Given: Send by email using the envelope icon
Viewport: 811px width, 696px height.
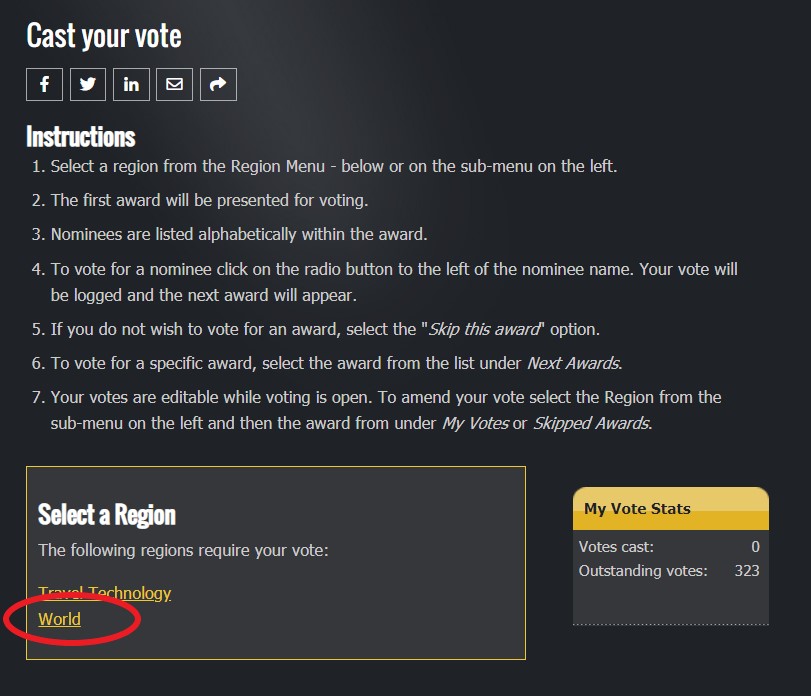Looking at the screenshot, I should 174,85.
